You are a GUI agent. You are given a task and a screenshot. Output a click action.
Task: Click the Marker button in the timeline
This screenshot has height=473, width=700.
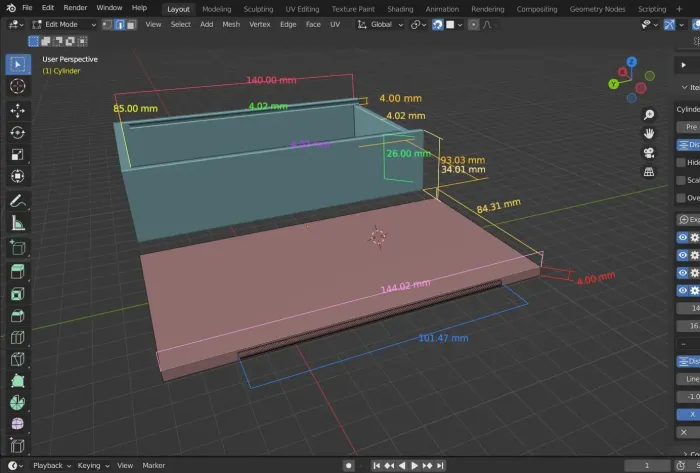[x=154, y=465]
